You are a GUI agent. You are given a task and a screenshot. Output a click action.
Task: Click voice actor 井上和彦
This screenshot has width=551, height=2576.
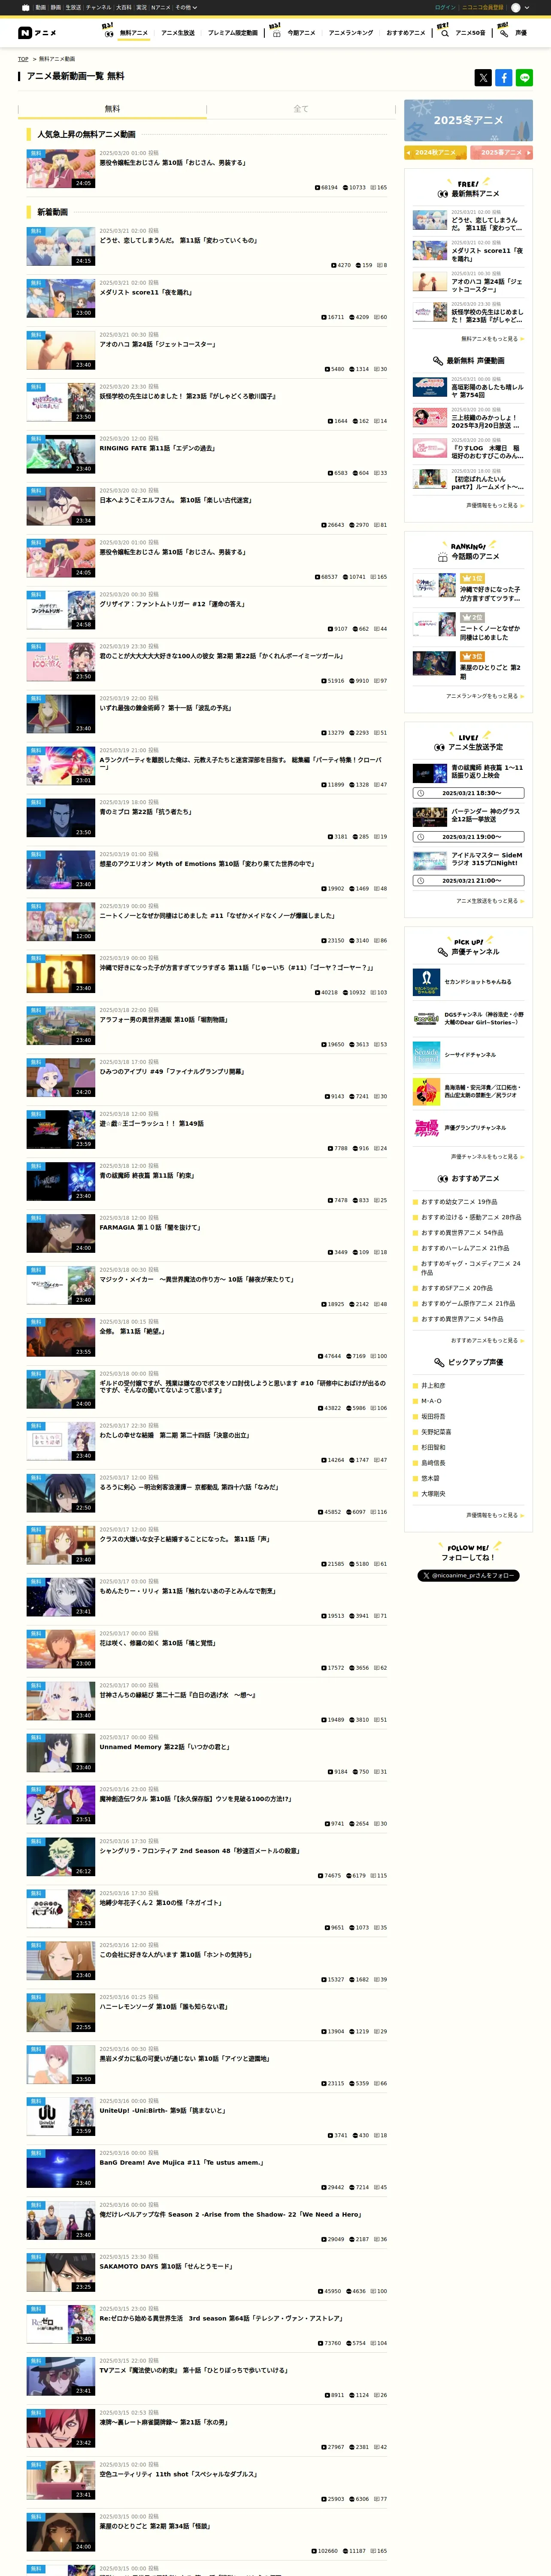[x=433, y=1386]
